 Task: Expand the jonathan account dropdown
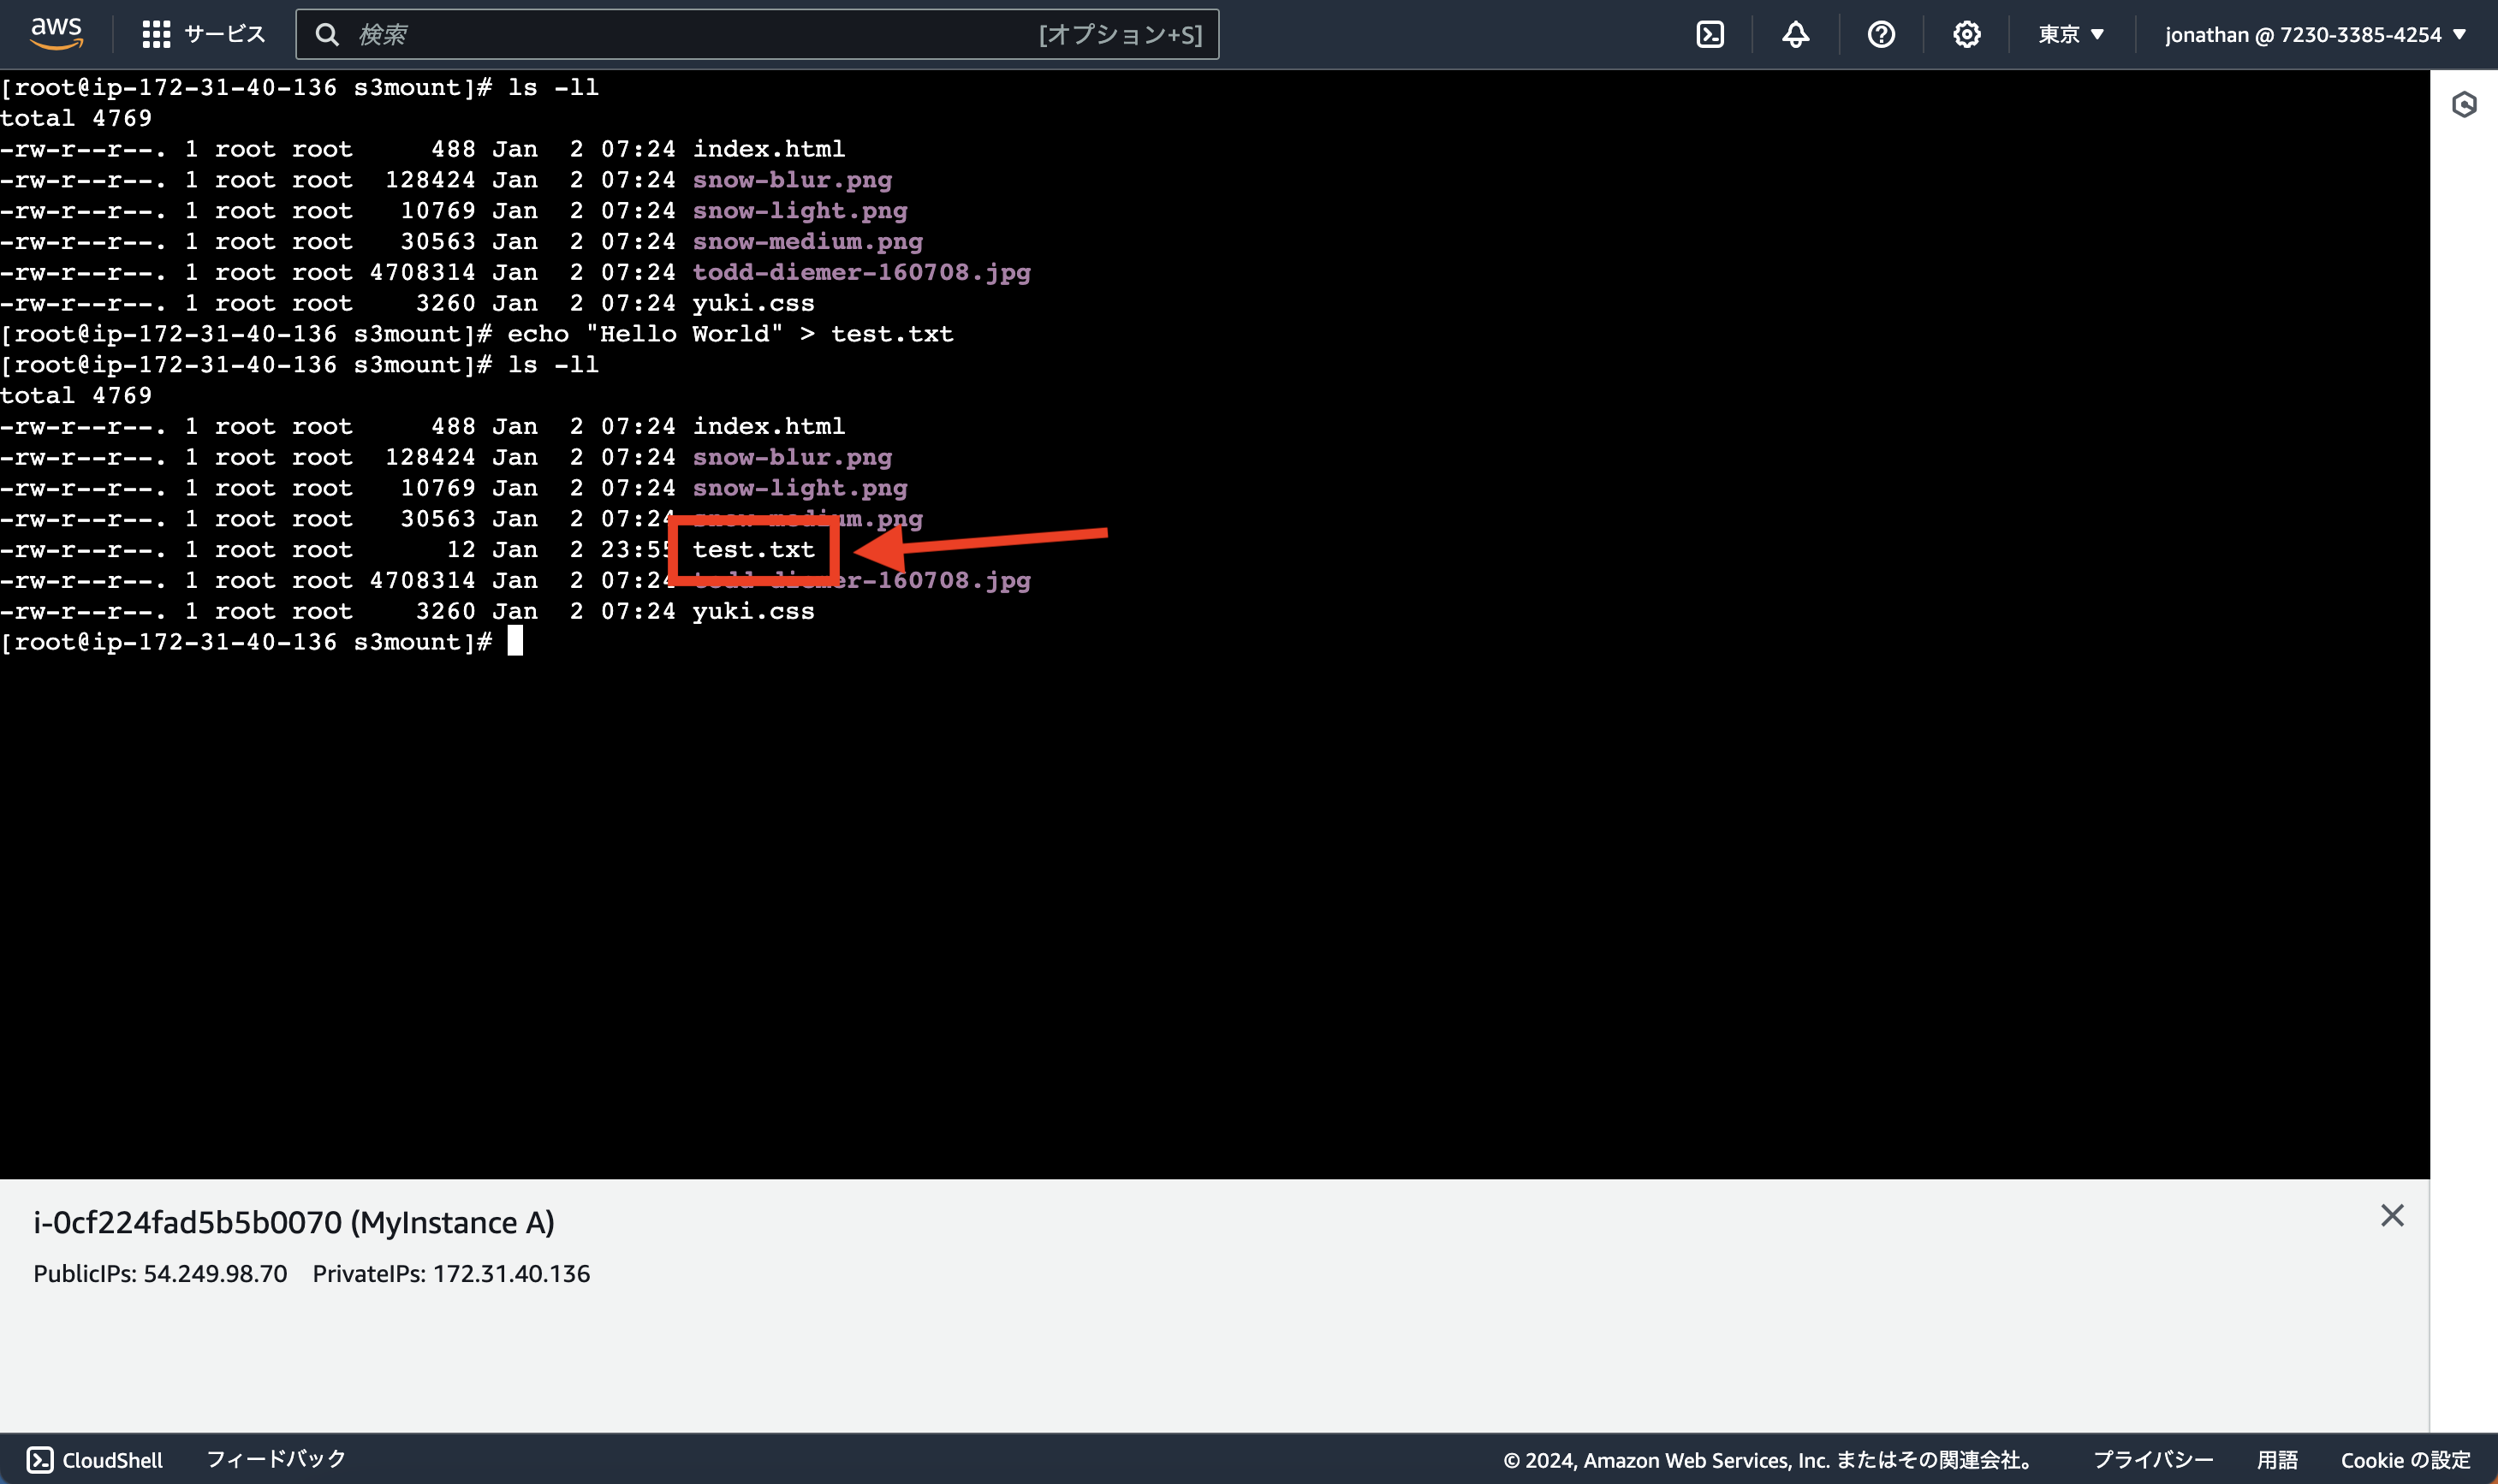click(2315, 33)
